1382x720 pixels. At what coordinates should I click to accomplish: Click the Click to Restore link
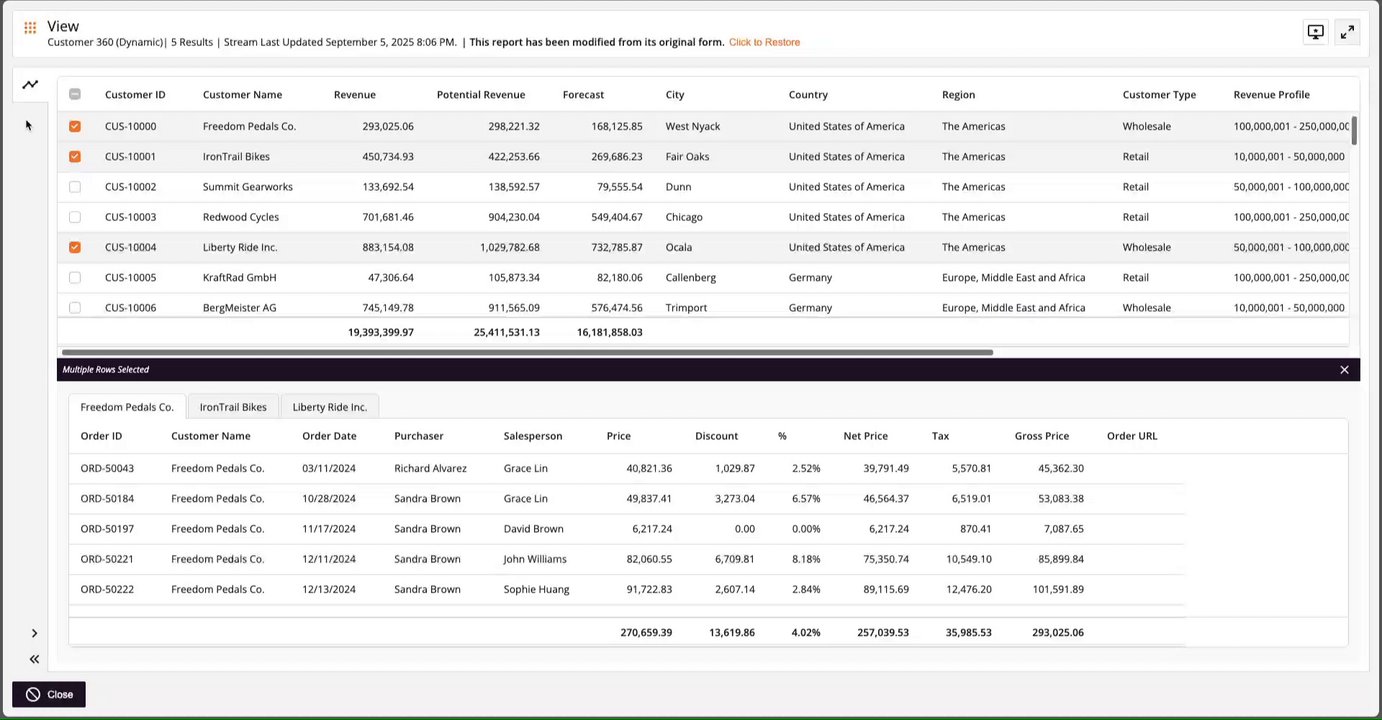click(x=764, y=43)
